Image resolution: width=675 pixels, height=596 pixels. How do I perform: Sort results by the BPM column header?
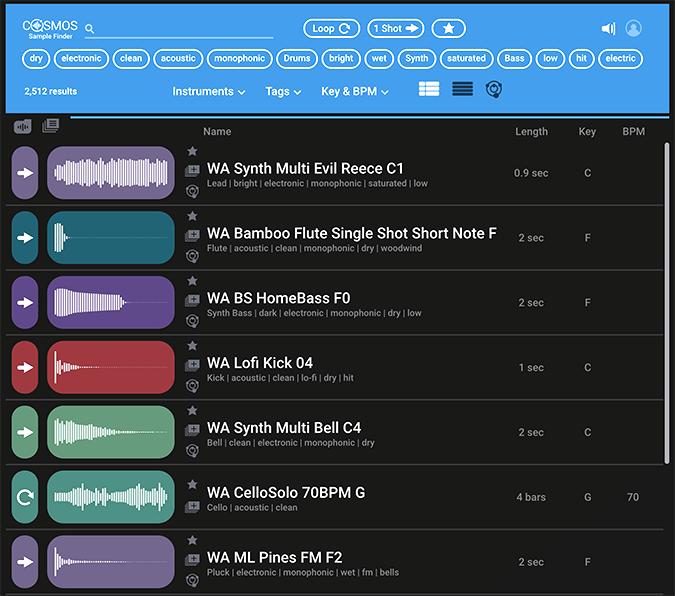click(x=633, y=132)
